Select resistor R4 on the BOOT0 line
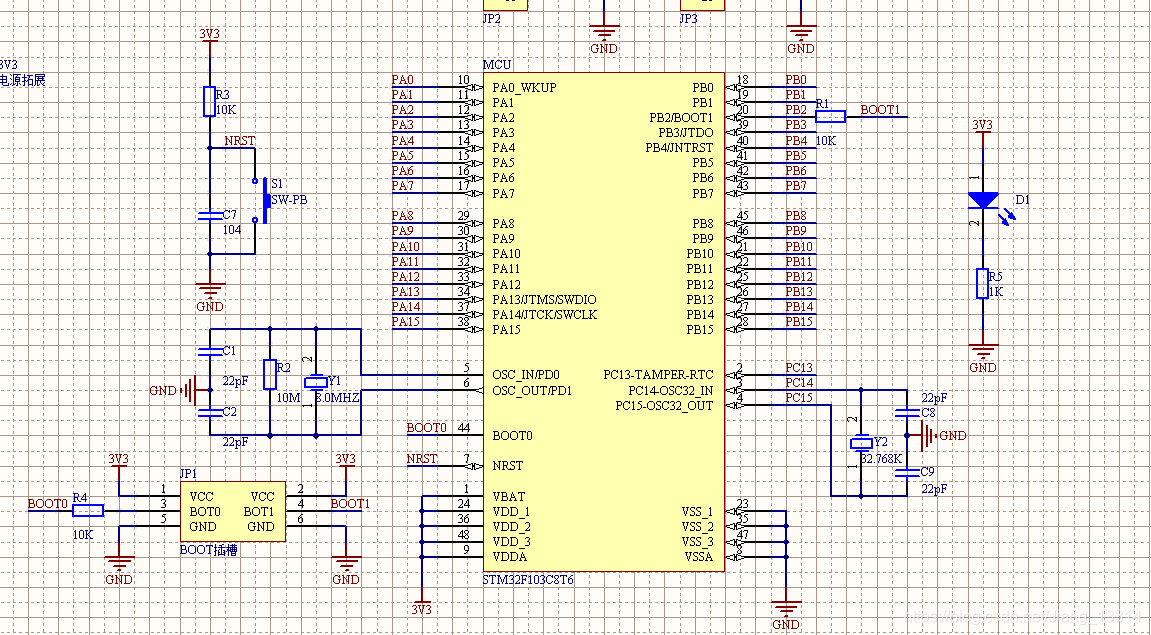 (88, 510)
